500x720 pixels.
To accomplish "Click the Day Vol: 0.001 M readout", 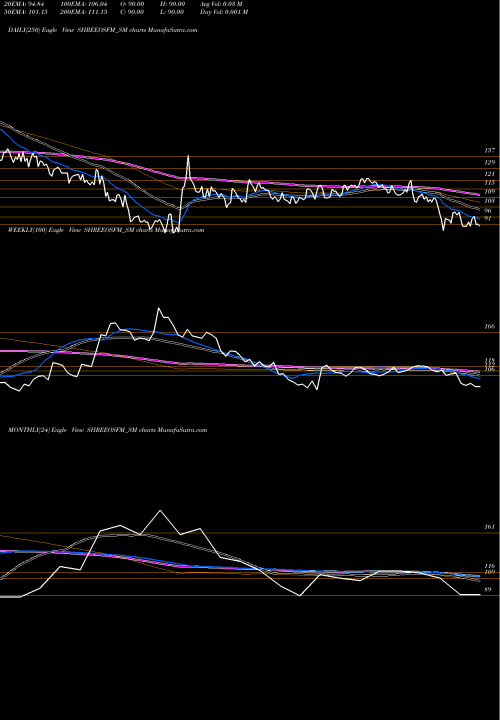I will click(224, 12).
